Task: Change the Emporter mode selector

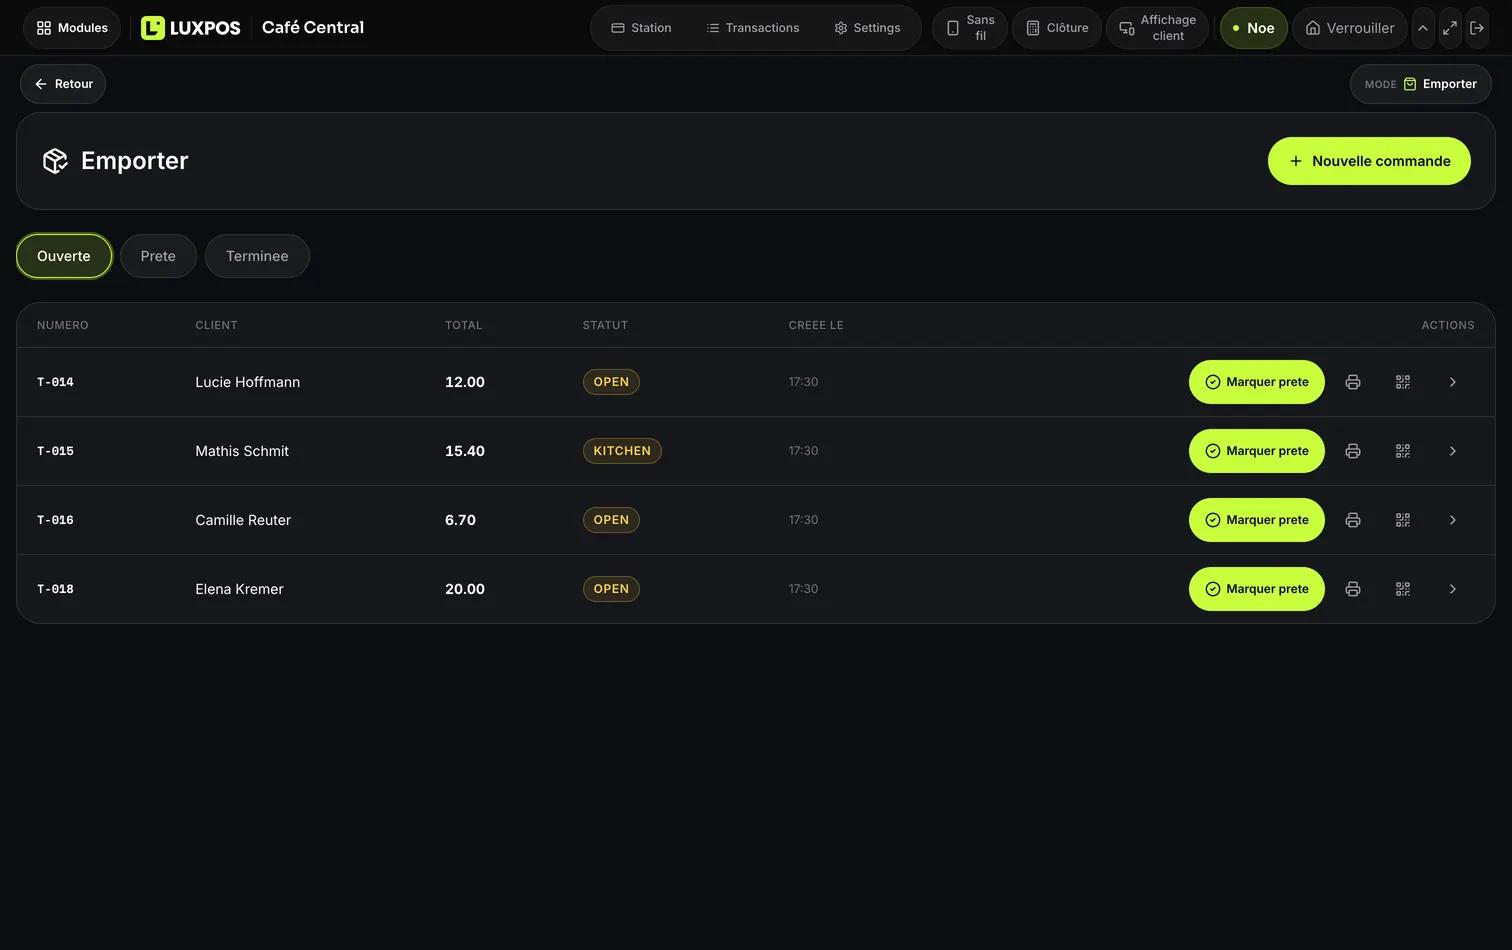Action: click(x=1421, y=84)
